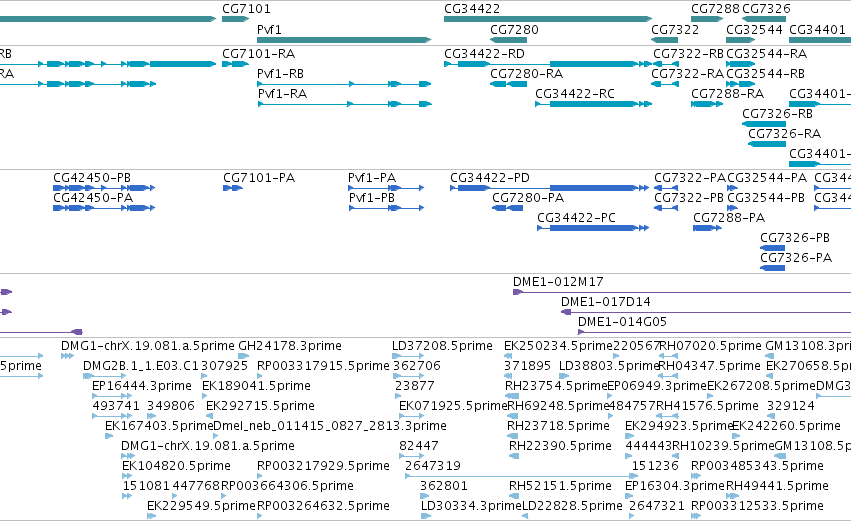Click EST GH24178.3prime
The image size is (851, 521).
[290, 346]
